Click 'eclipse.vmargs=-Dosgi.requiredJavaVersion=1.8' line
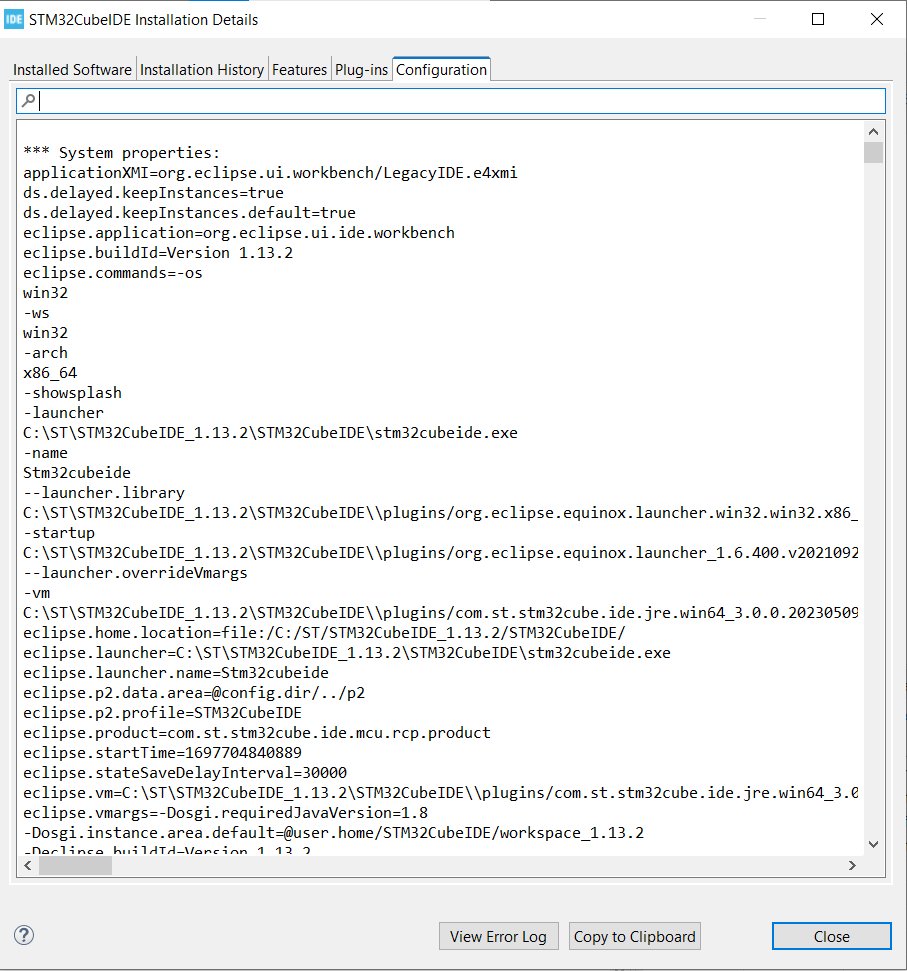The width and height of the screenshot is (907, 971). tap(225, 812)
